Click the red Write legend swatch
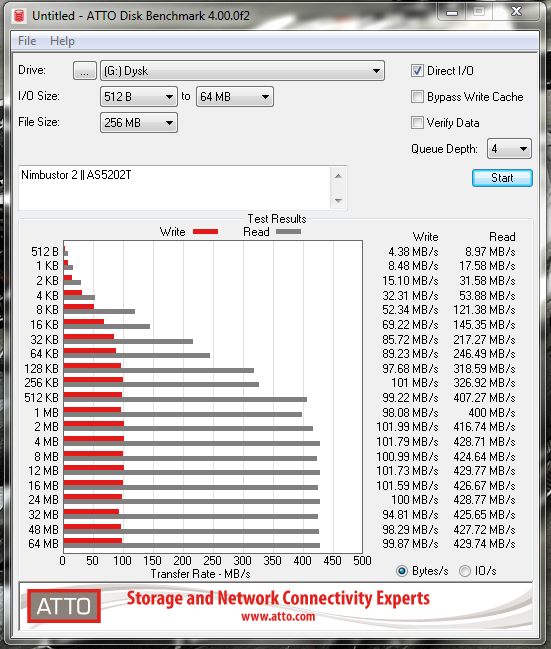551x649 pixels. tap(205, 232)
